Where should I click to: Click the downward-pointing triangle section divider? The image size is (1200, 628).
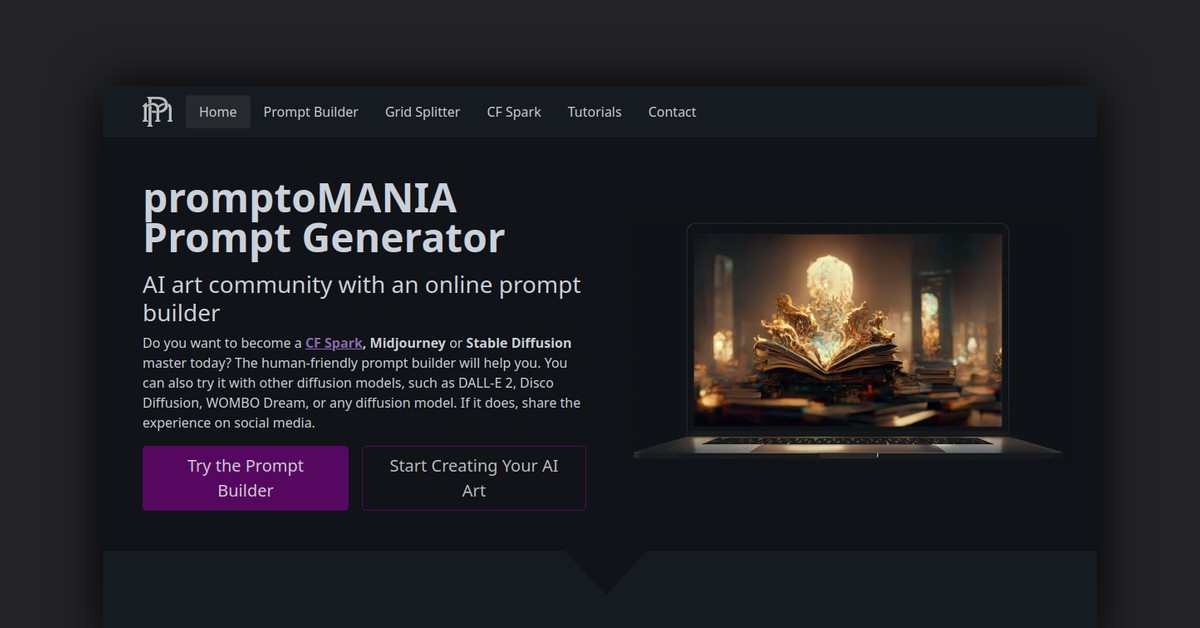606,572
